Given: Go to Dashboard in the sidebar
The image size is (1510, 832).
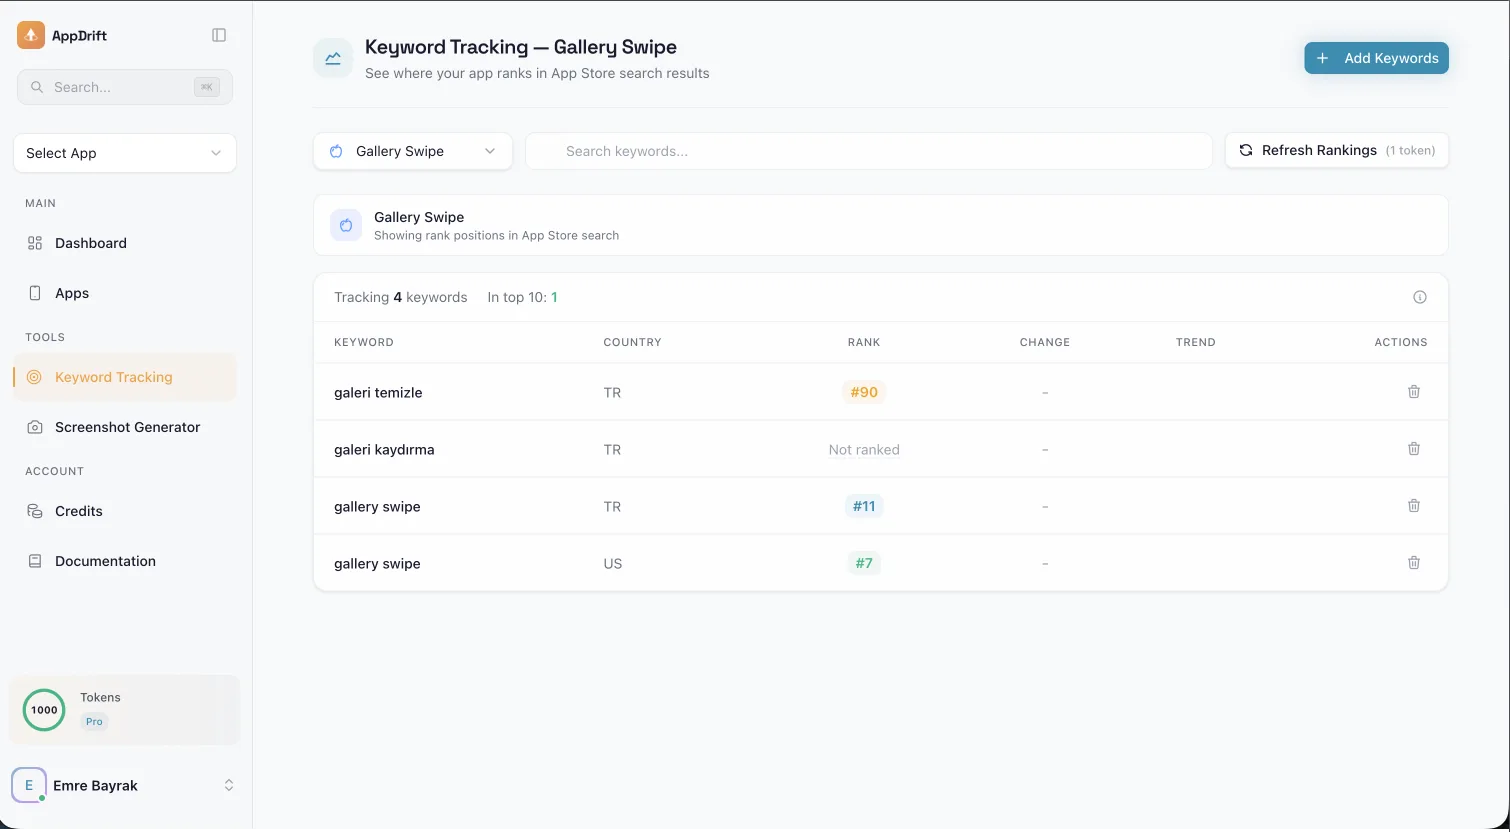Looking at the screenshot, I should (125, 243).
